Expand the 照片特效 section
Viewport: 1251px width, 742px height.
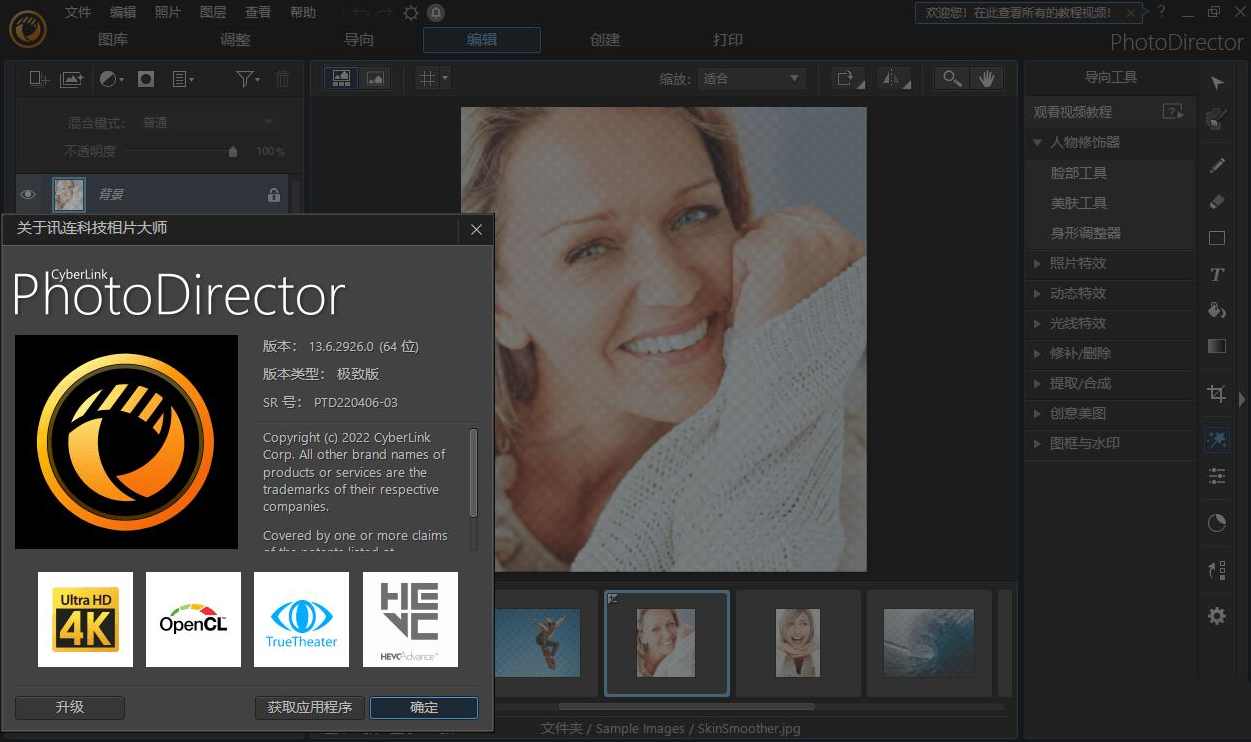[x=1077, y=263]
